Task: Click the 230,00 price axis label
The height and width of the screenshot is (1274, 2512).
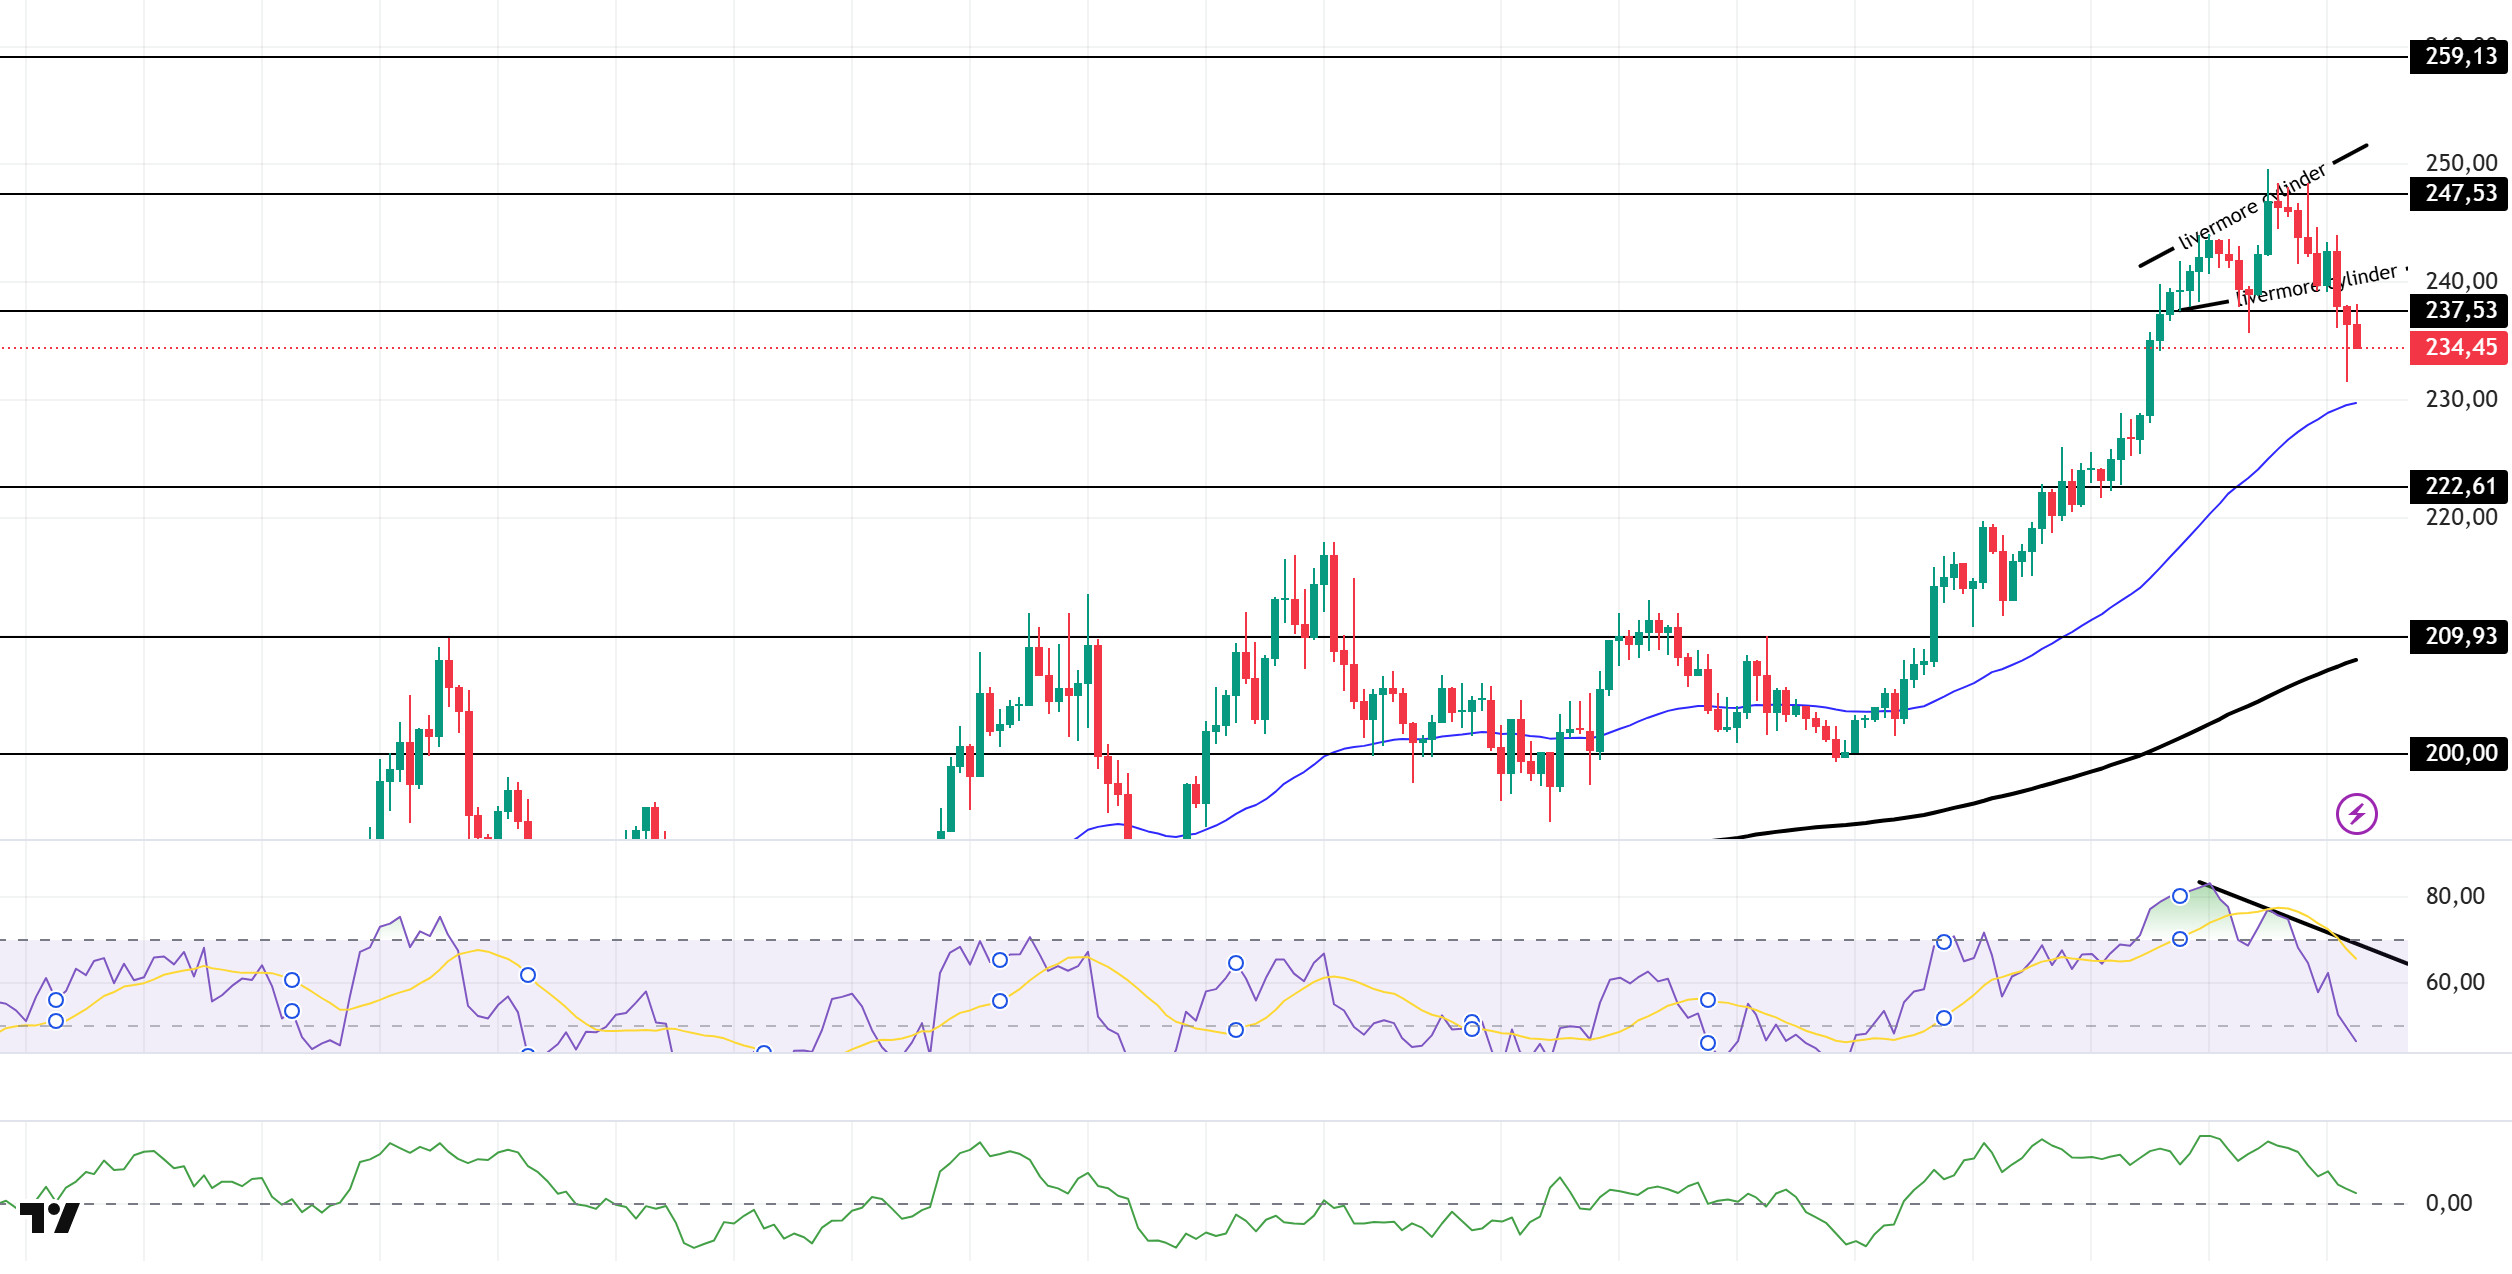Action: [x=2461, y=400]
